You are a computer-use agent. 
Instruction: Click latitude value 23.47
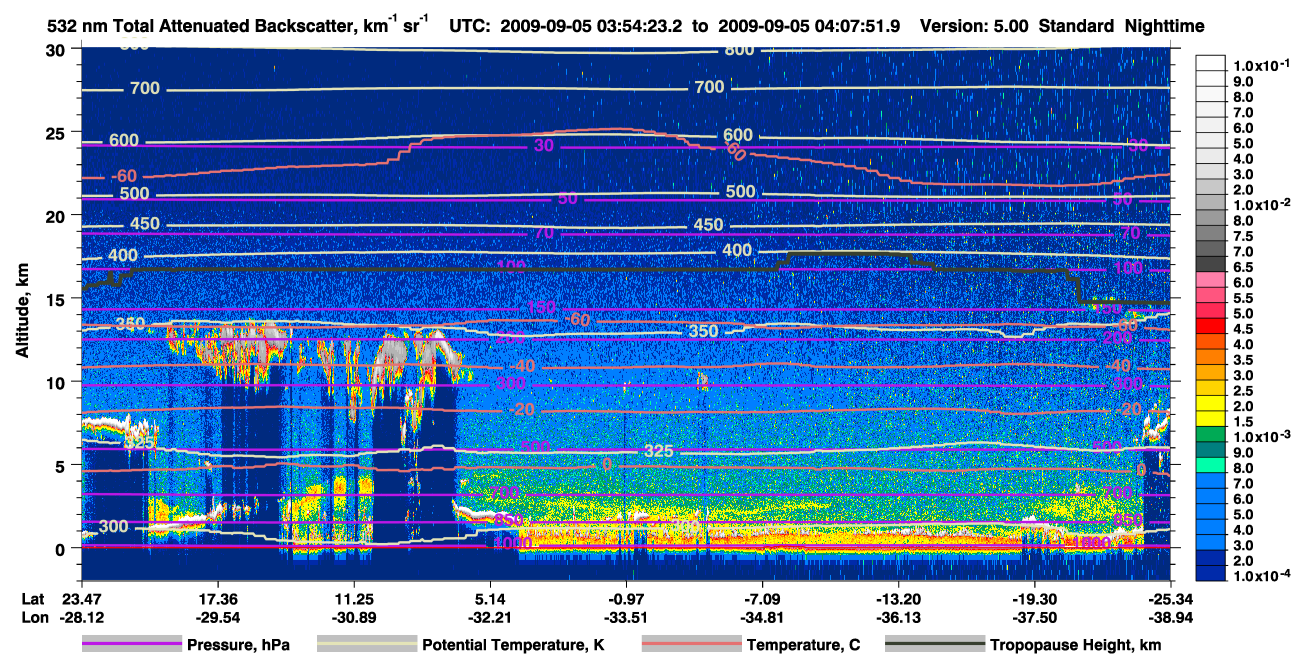pyautogui.click(x=81, y=598)
